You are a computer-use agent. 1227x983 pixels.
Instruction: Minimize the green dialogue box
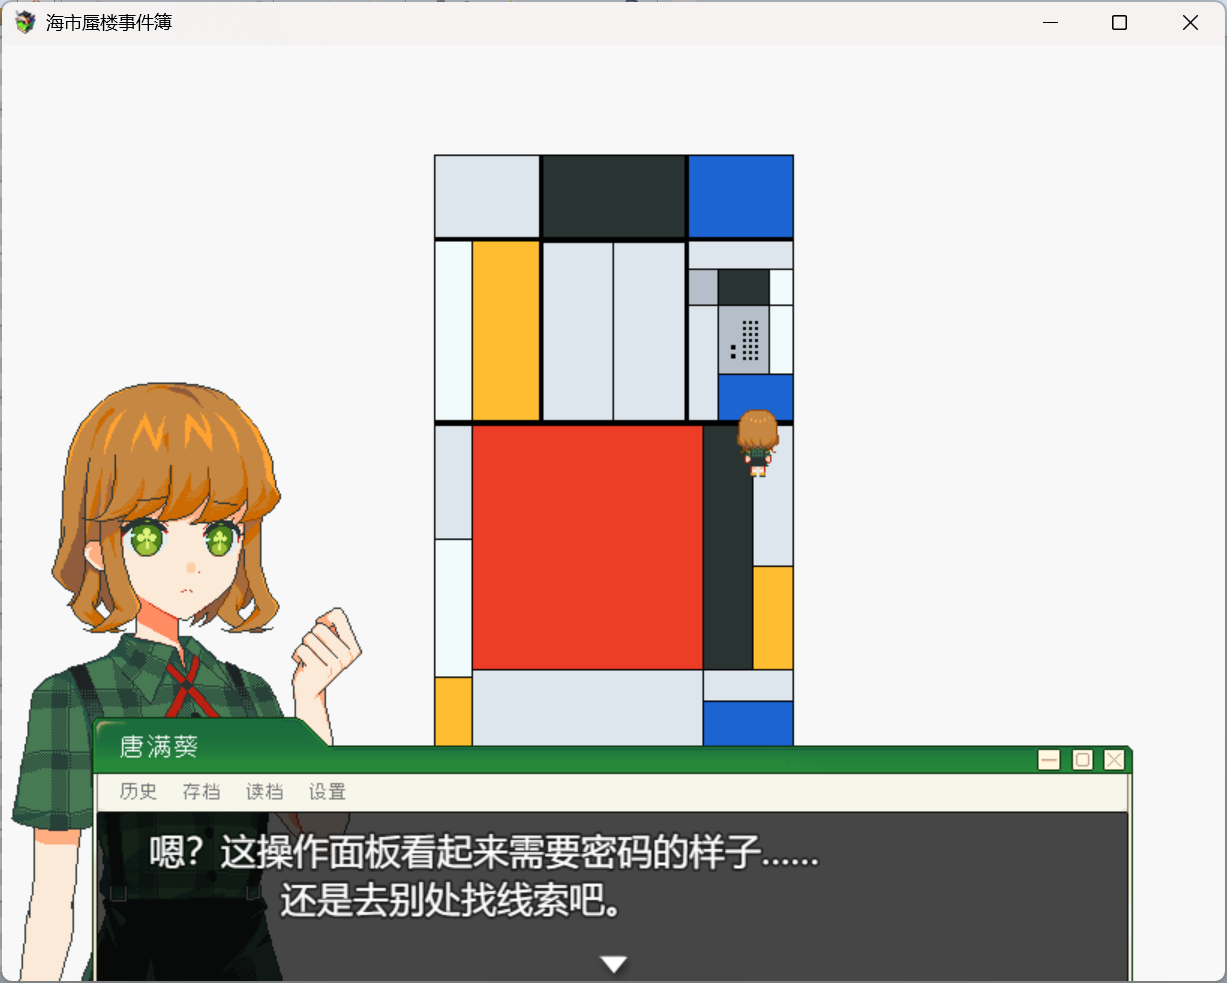click(x=1049, y=760)
